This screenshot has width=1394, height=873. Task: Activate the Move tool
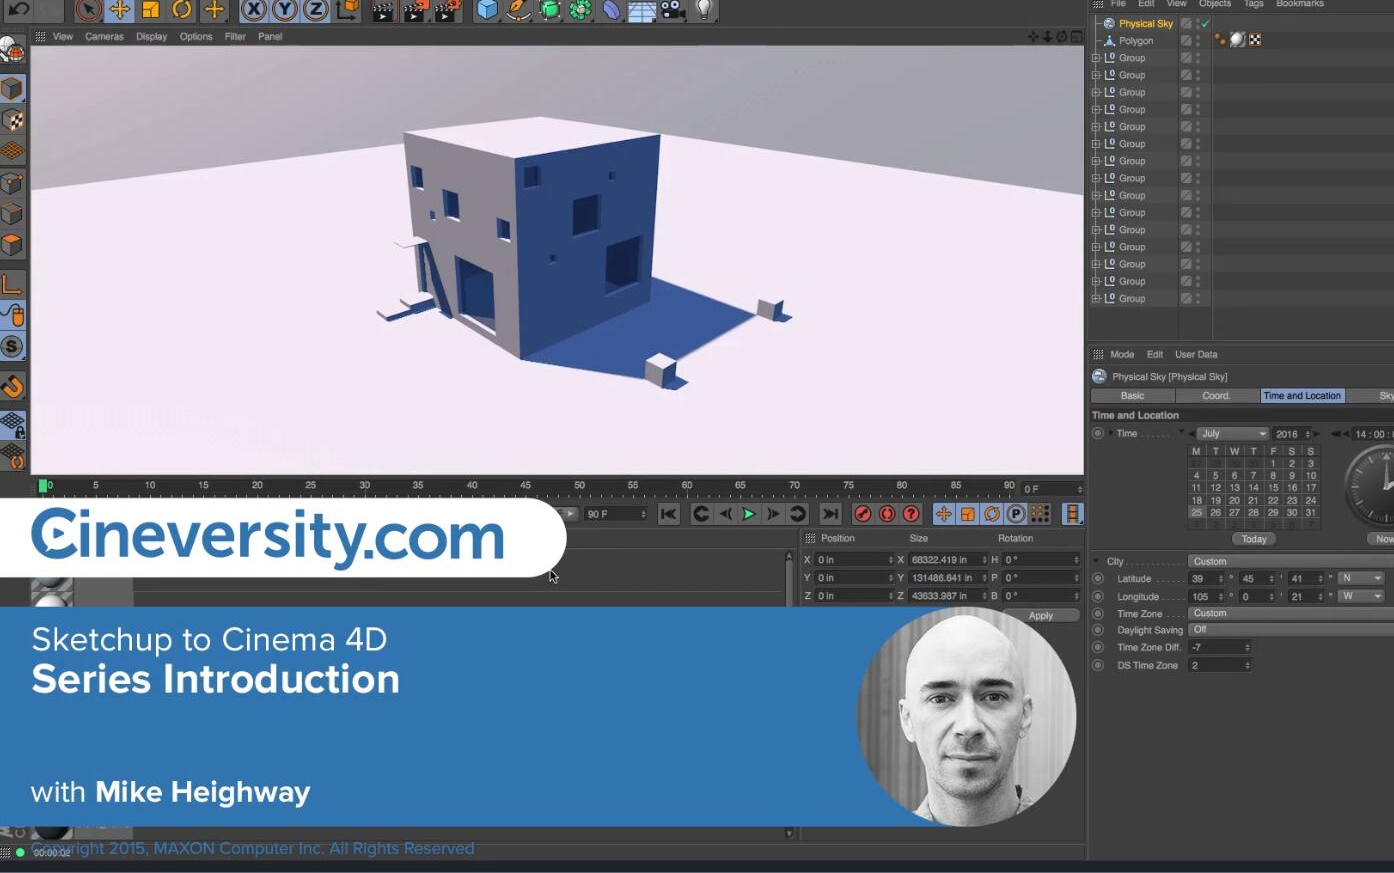tap(119, 10)
